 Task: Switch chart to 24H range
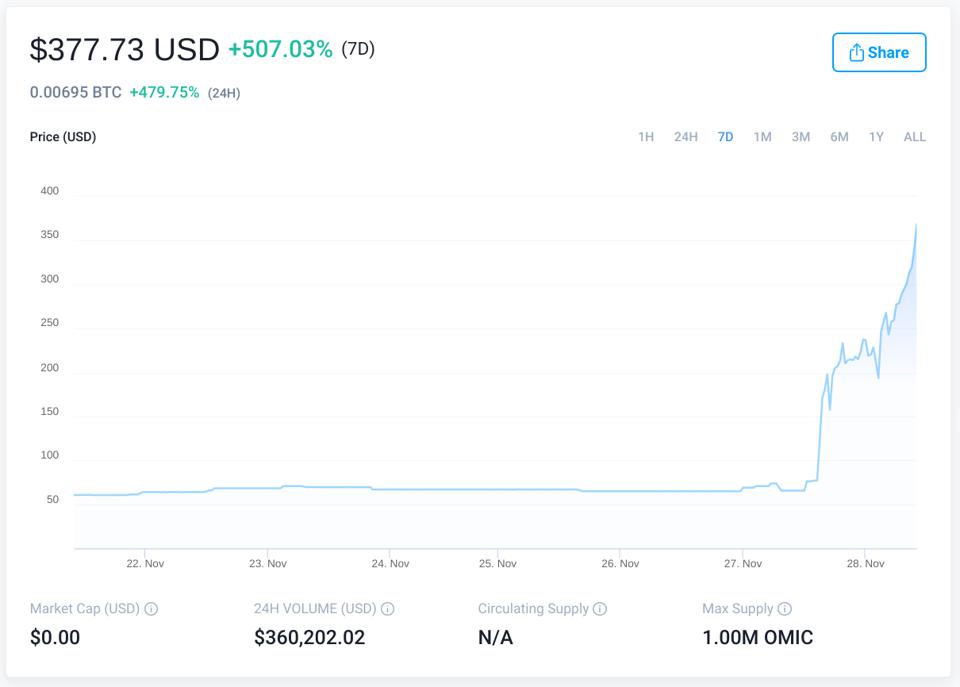tap(685, 137)
